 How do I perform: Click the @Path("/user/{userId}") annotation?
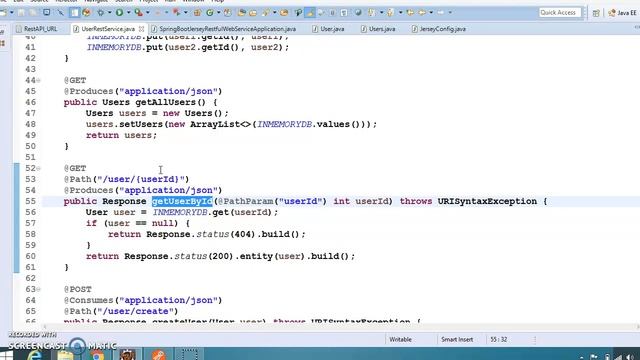(x=127, y=179)
